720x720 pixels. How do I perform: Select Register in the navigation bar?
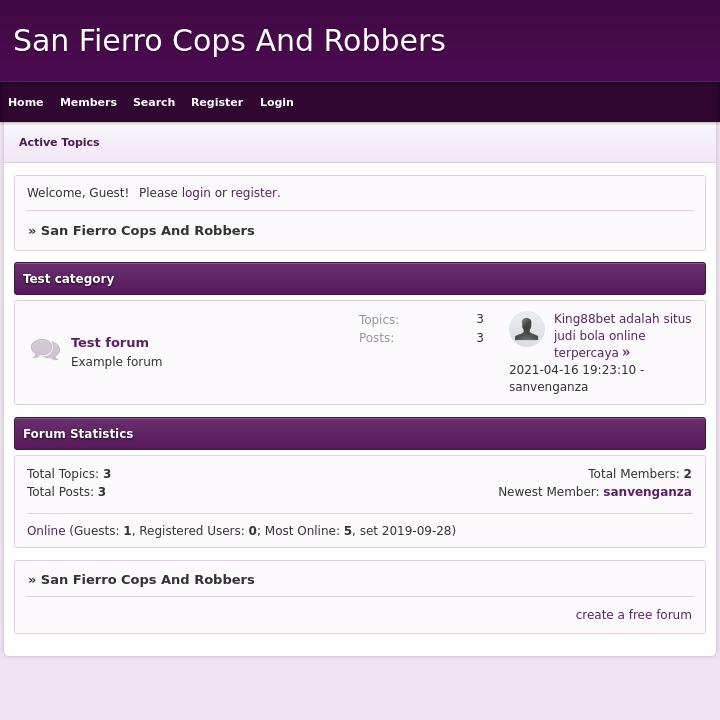point(217,102)
